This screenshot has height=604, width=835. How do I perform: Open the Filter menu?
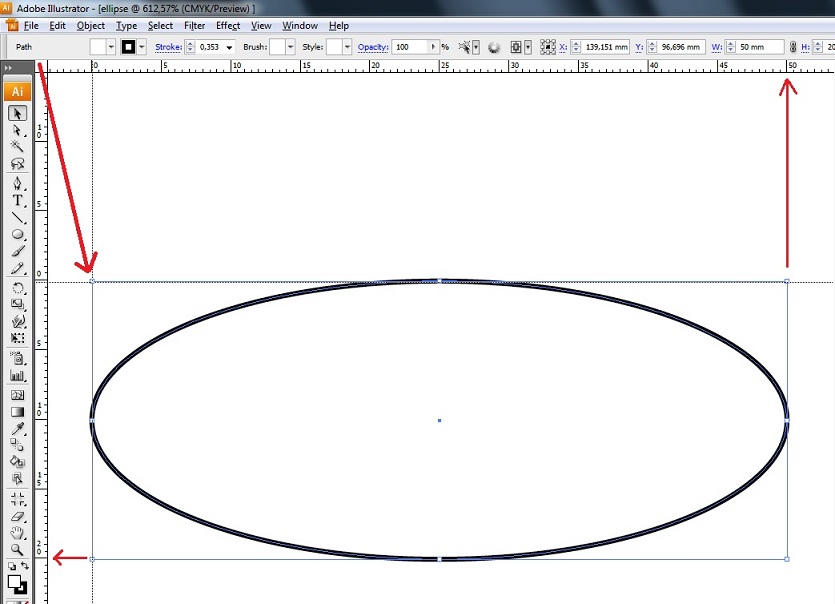[x=194, y=26]
